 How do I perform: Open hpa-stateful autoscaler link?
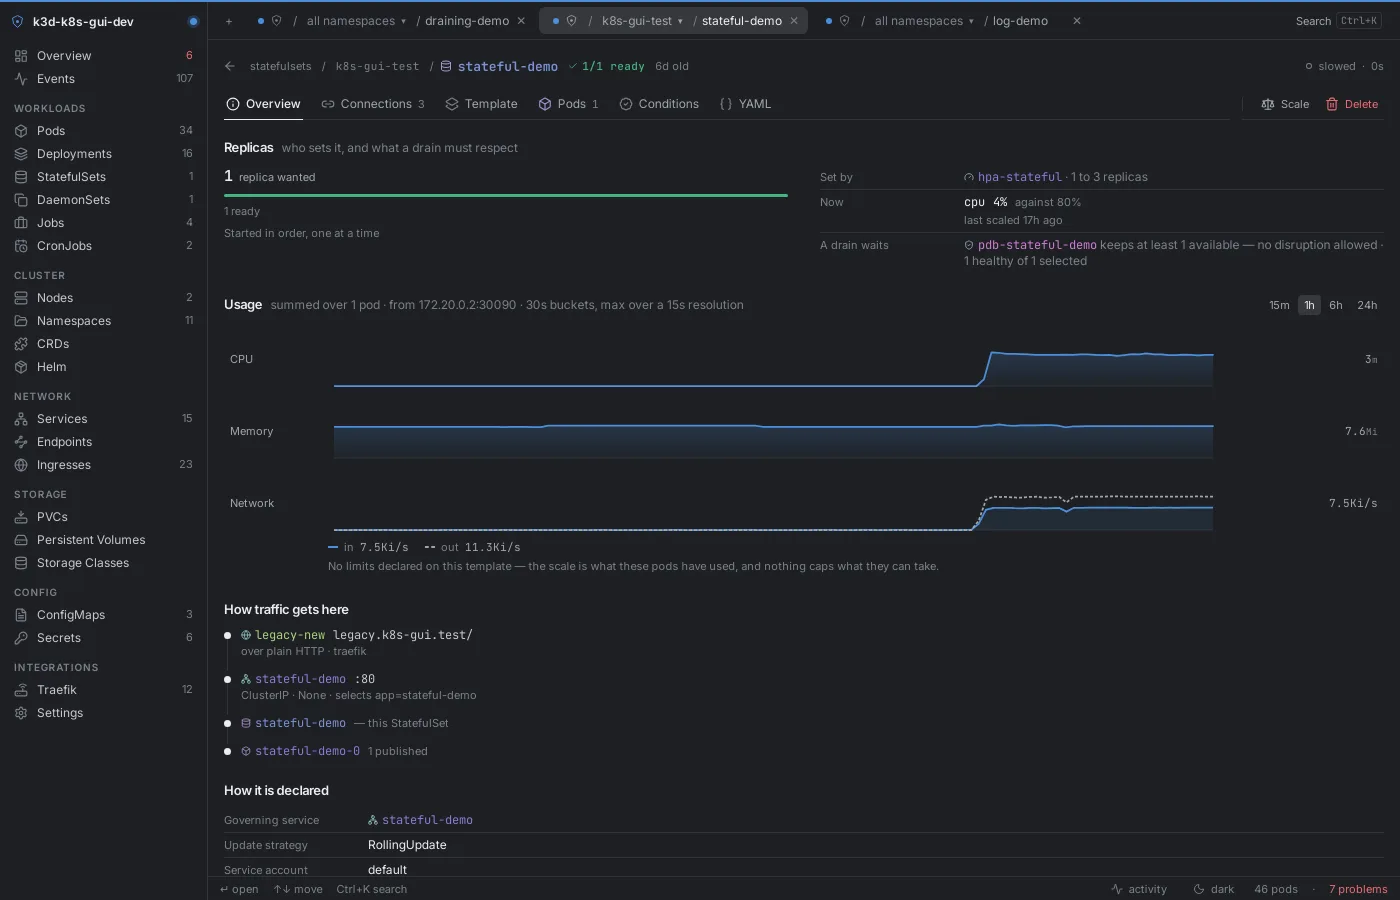(1019, 177)
